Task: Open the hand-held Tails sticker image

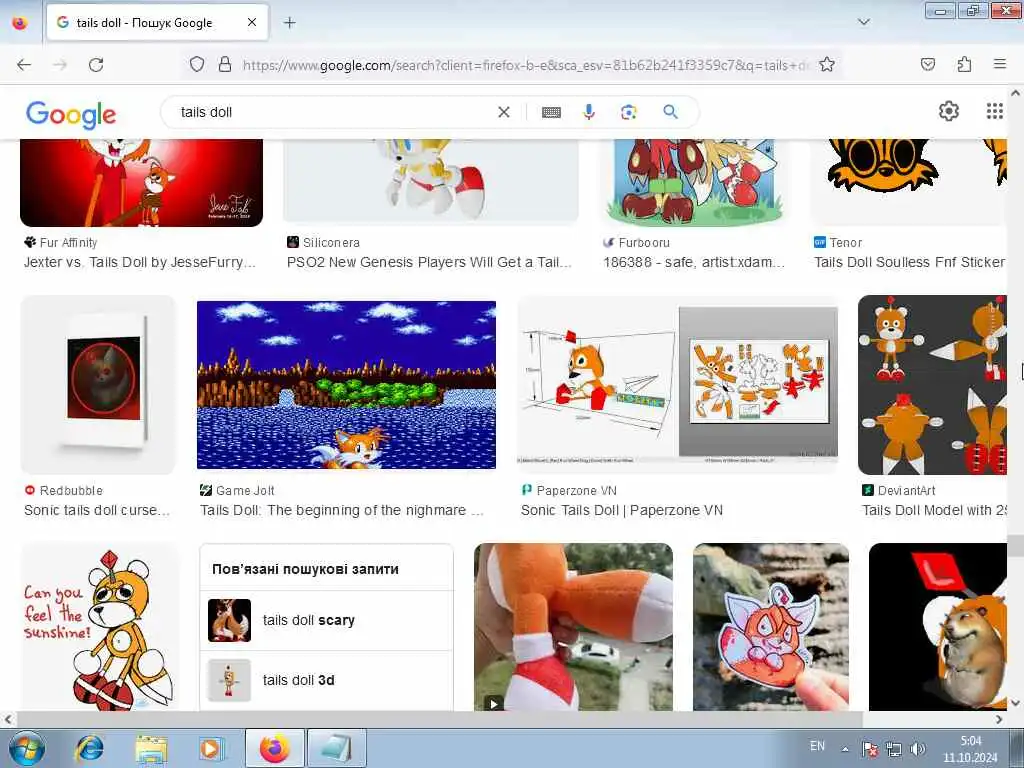Action: pyautogui.click(x=771, y=627)
